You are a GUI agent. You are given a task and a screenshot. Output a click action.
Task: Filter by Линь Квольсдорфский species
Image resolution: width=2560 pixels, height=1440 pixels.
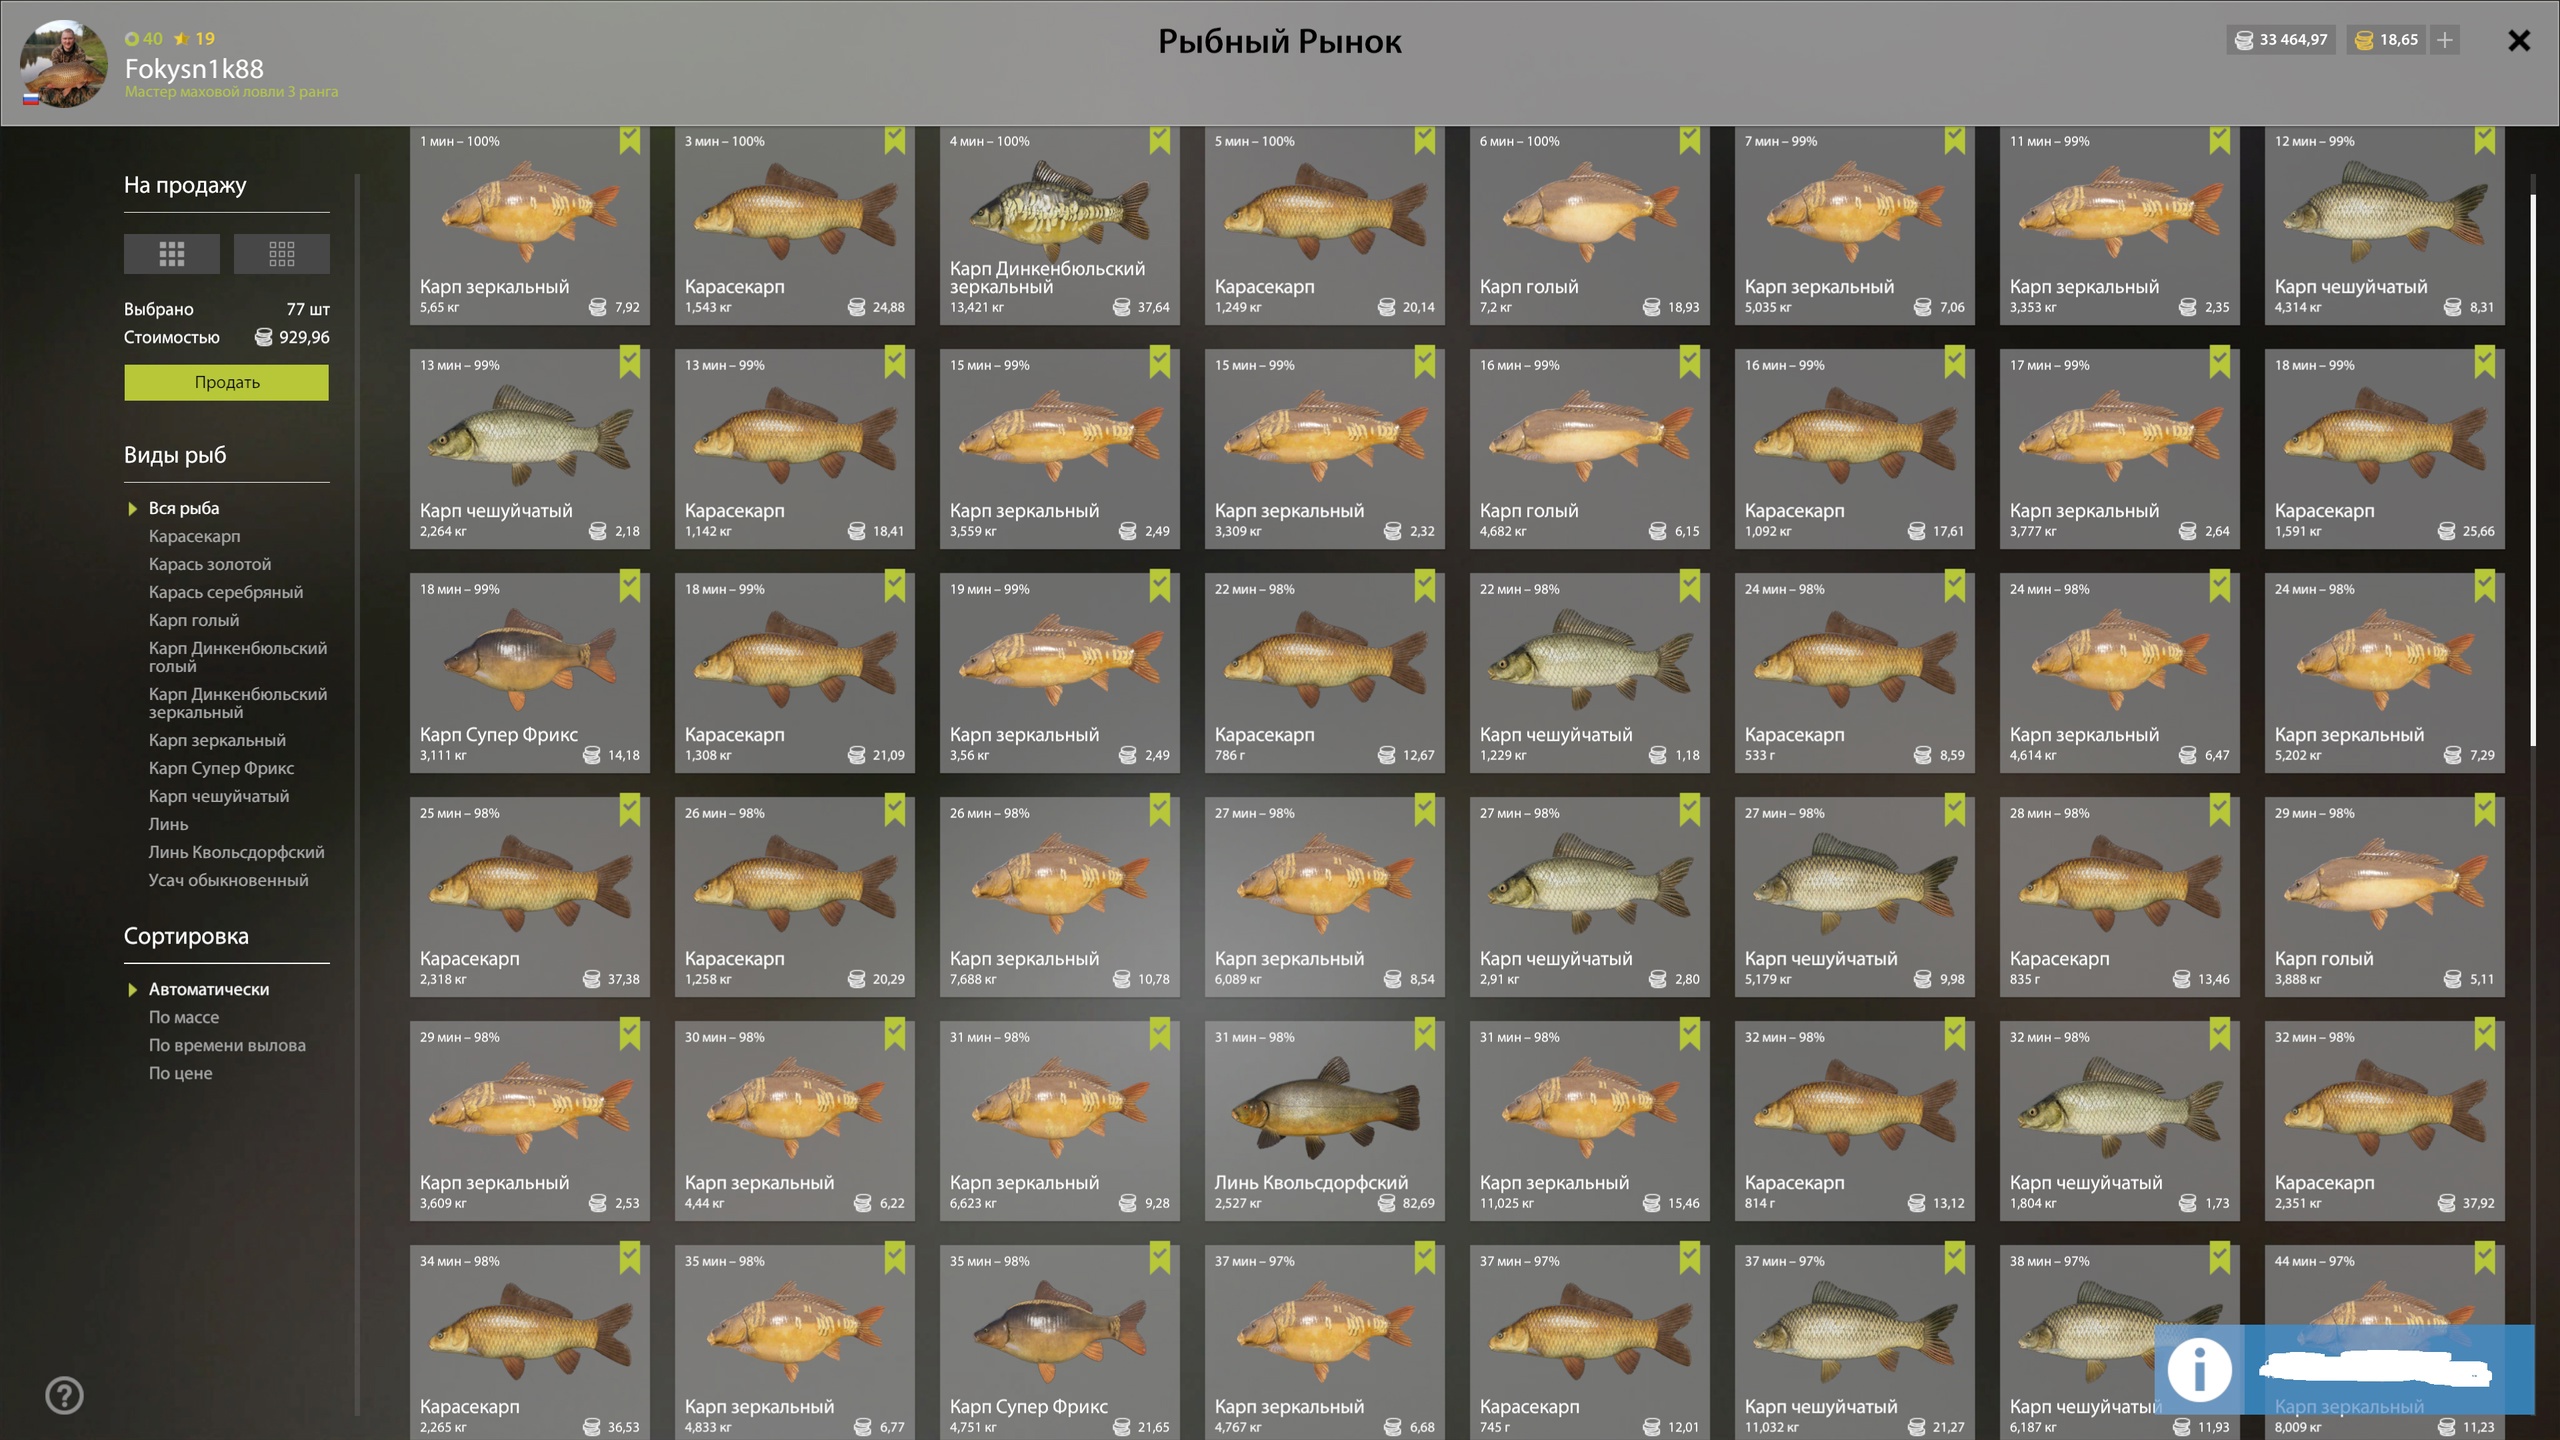(x=237, y=852)
